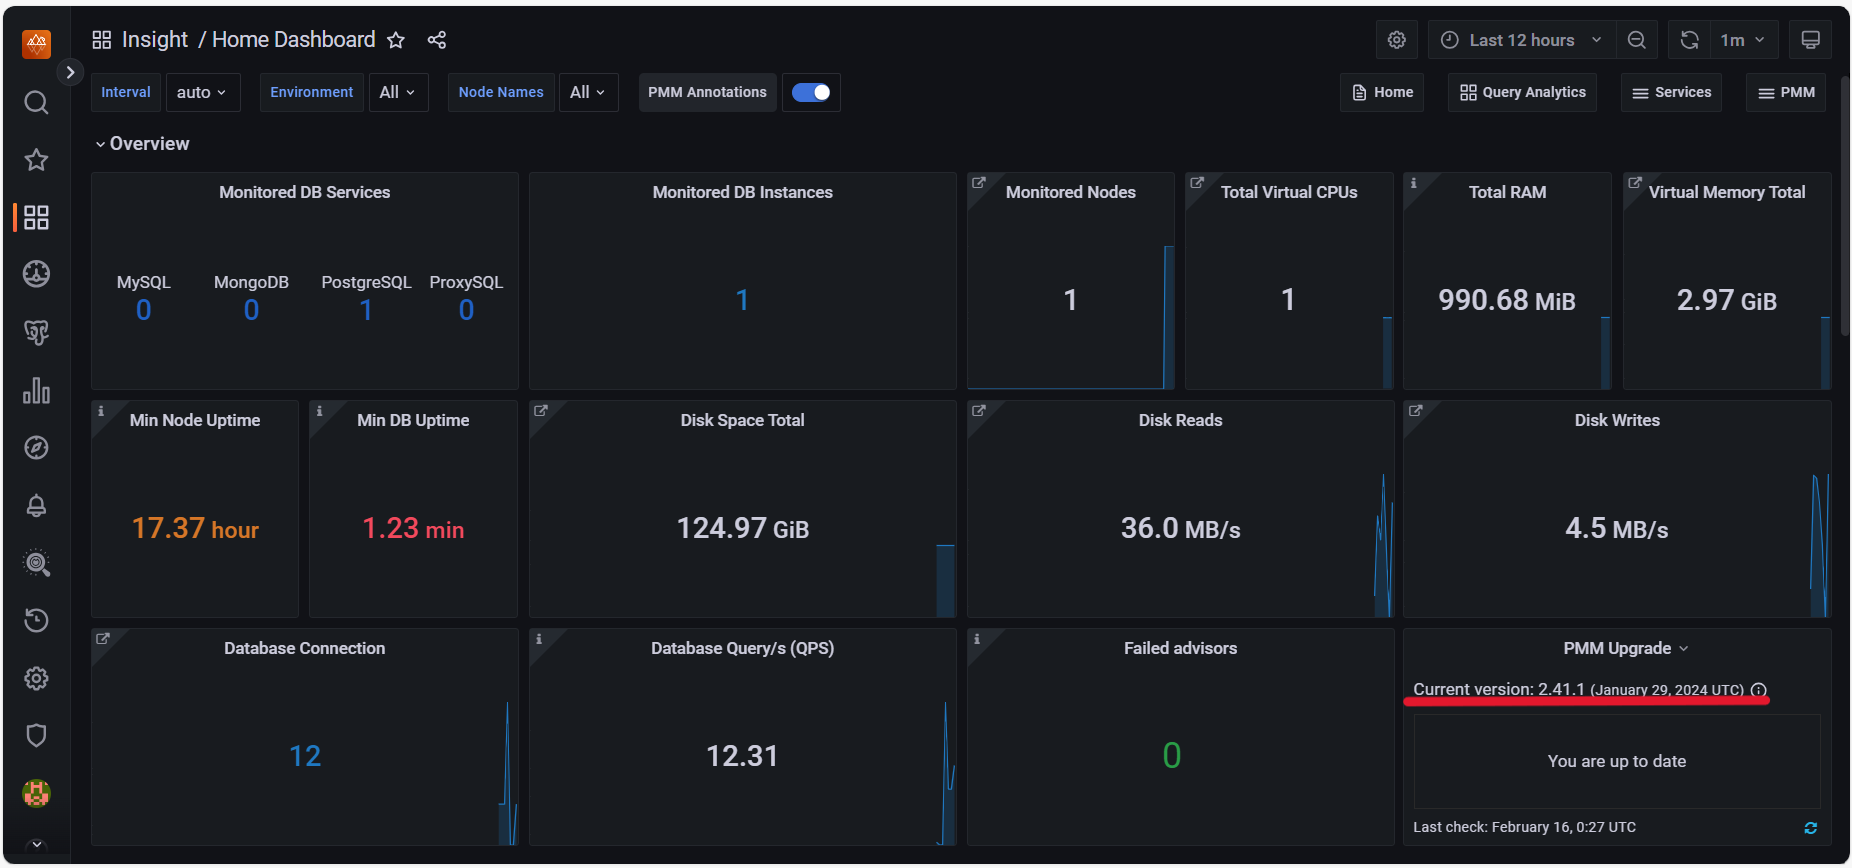Open Node Names All dropdown

[x=588, y=92]
